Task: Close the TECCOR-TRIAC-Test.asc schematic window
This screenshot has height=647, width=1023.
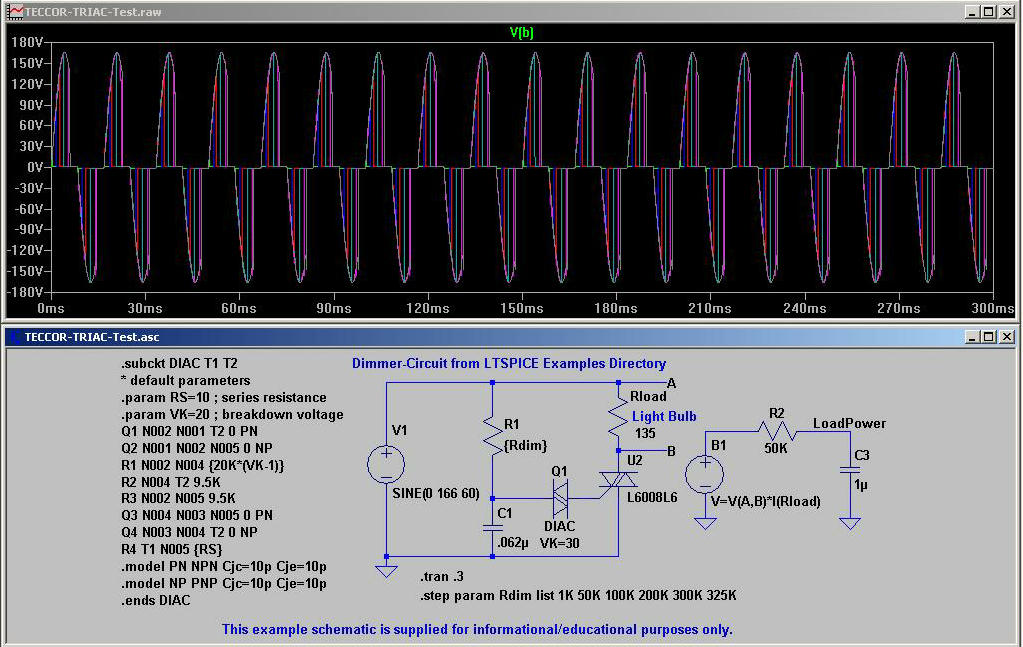Action: click(1007, 337)
